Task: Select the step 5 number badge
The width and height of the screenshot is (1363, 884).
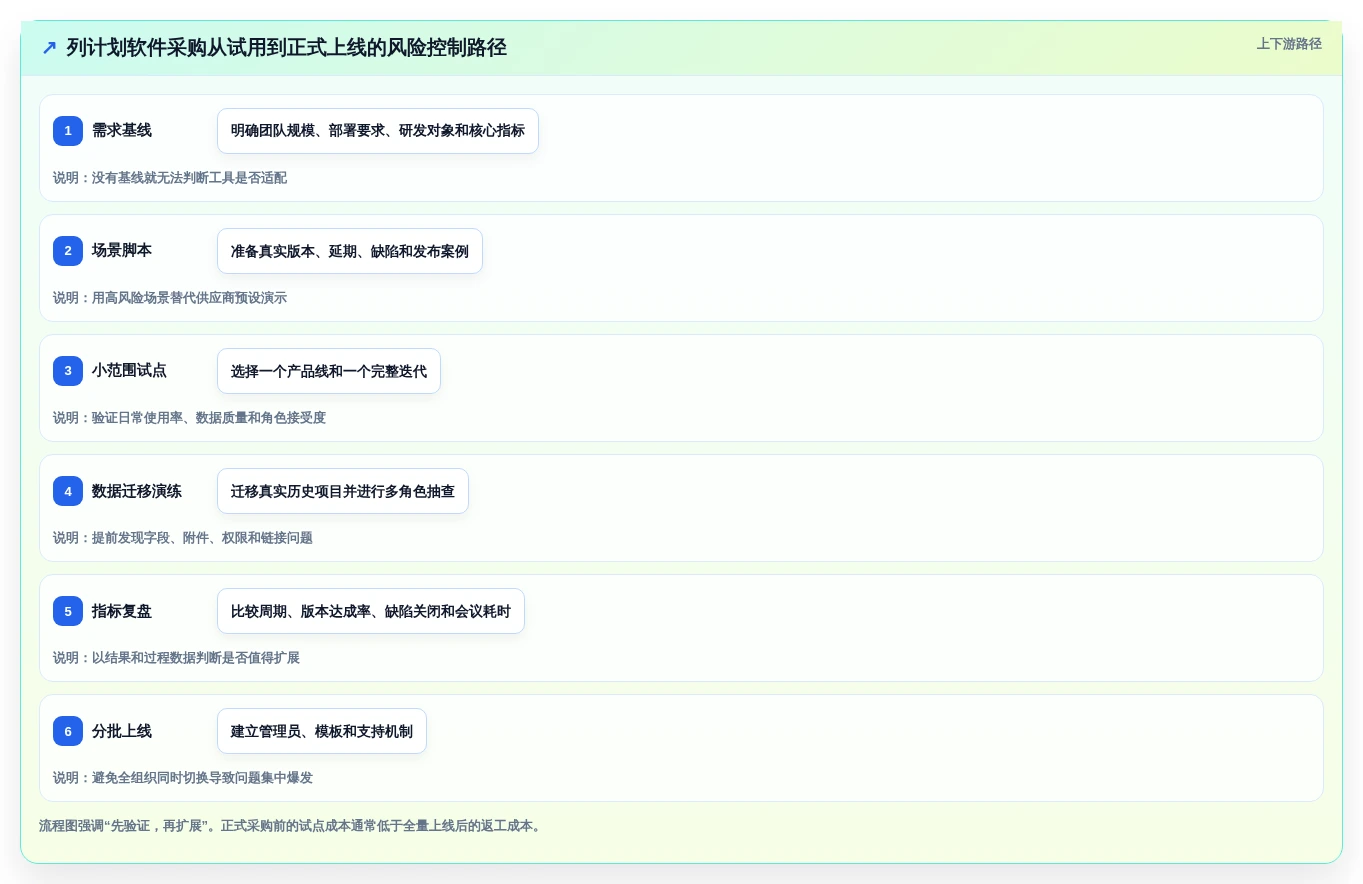Action: pyautogui.click(x=68, y=611)
